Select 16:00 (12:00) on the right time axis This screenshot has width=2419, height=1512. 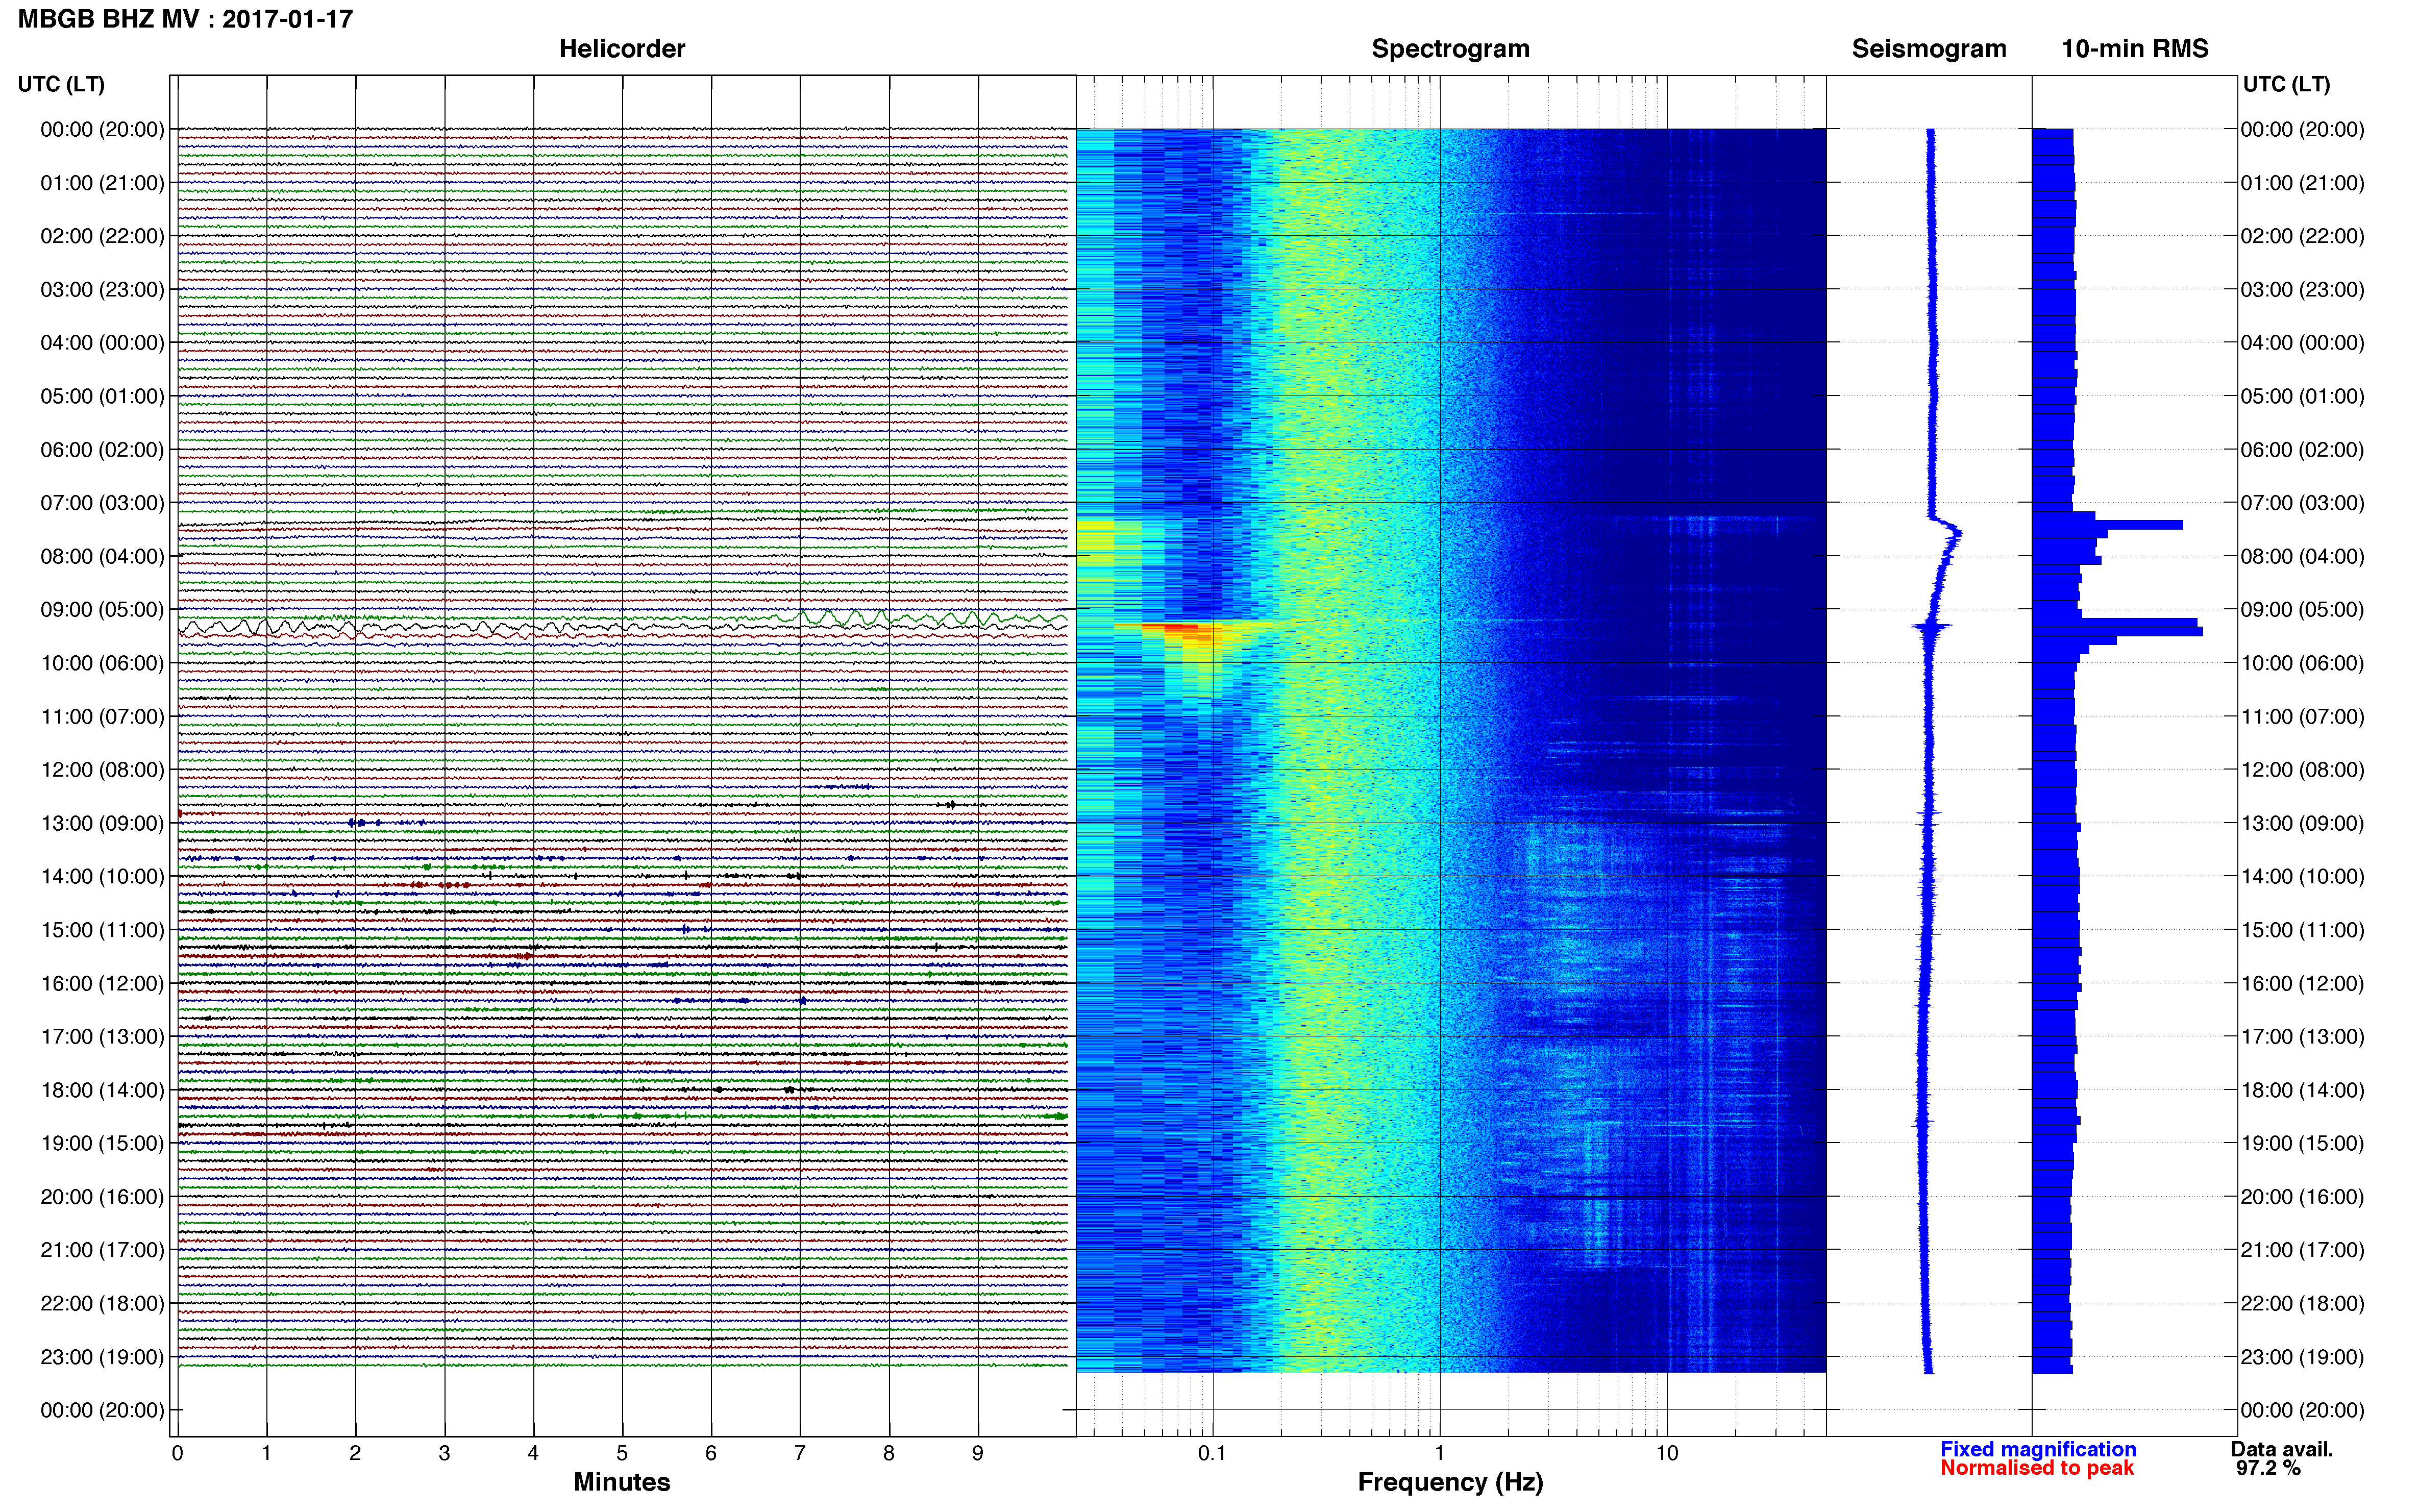coord(2302,984)
